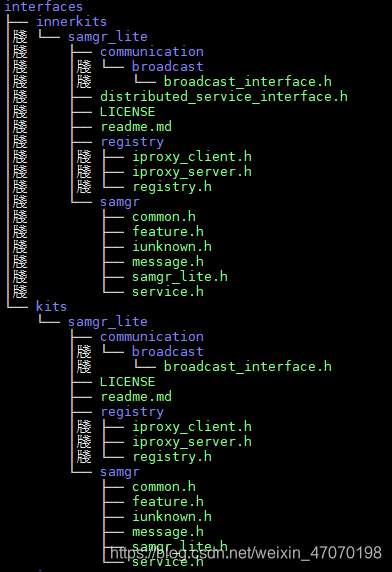Select readme.md under kits
This screenshot has width=392, height=572.
point(136,397)
